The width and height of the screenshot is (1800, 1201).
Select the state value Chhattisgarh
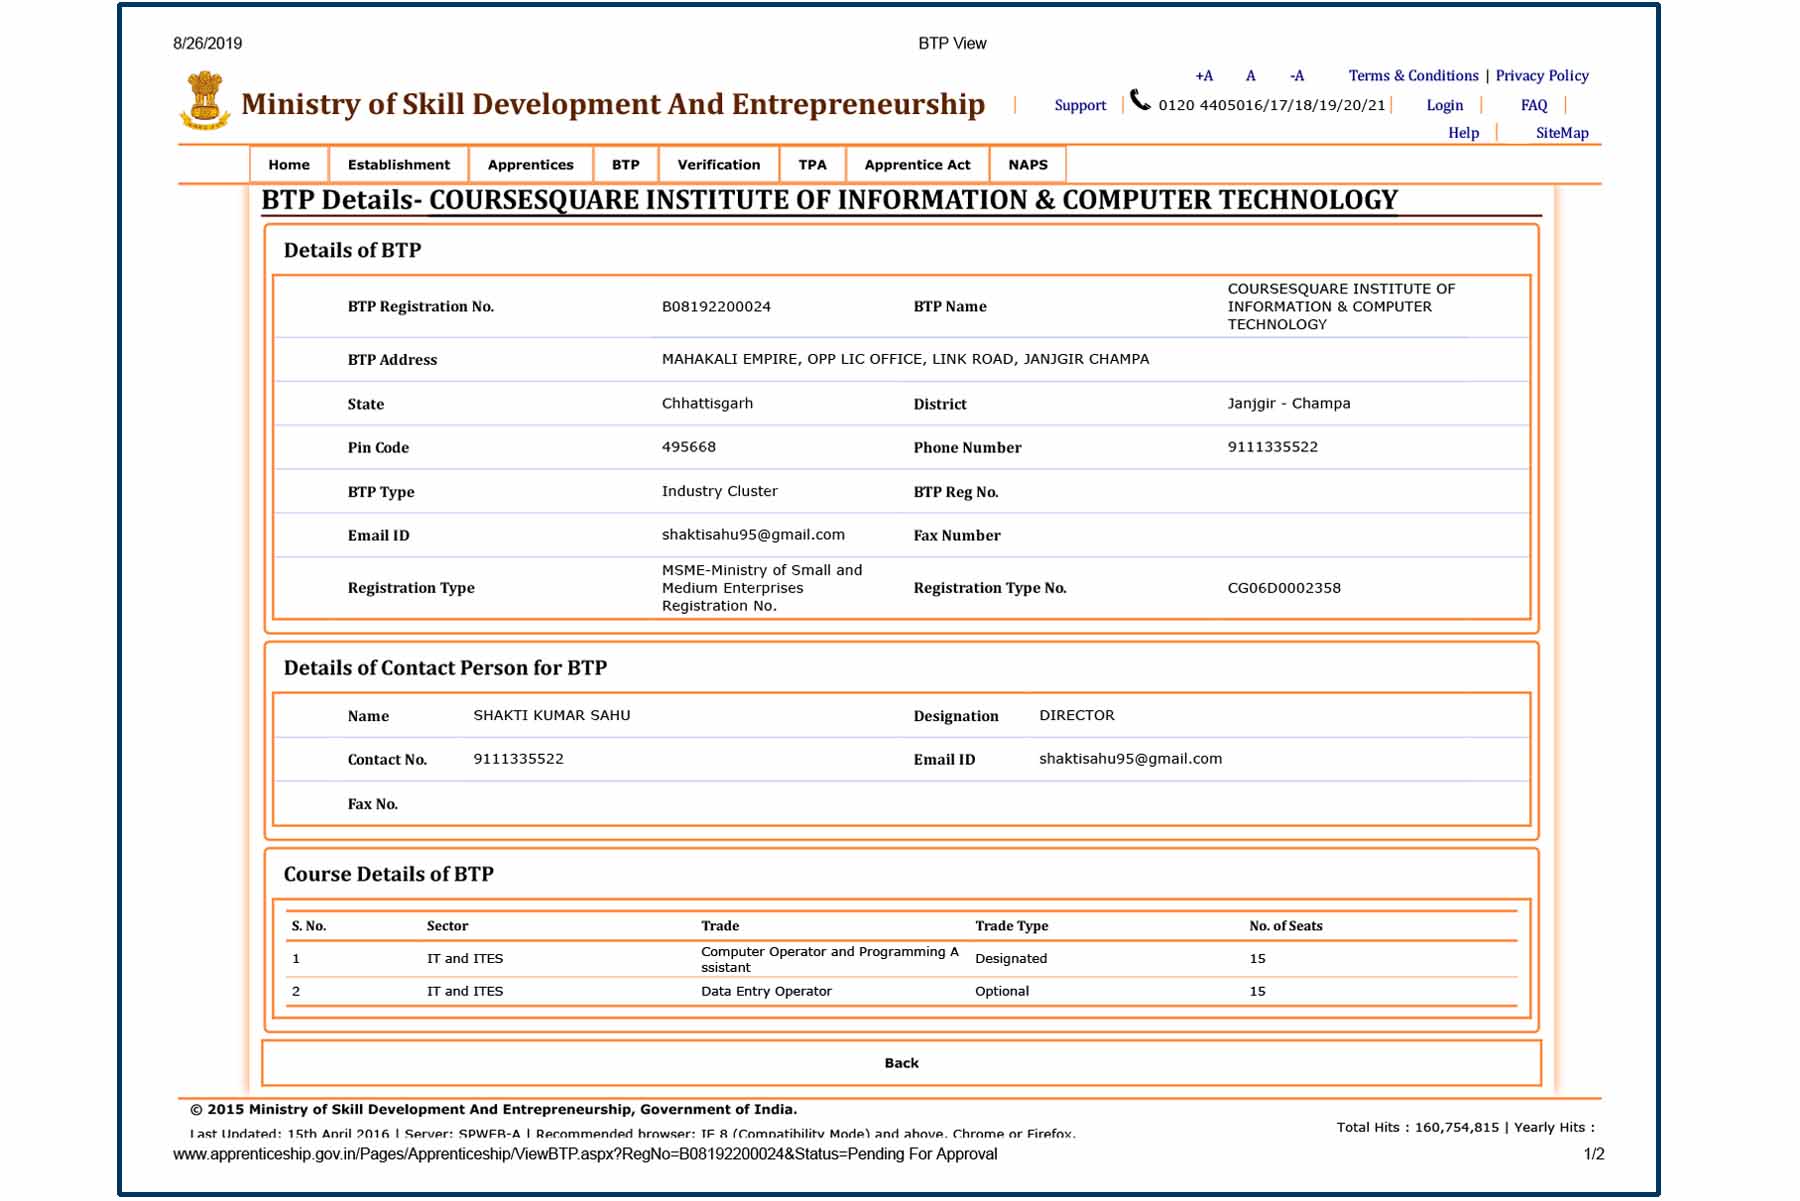click(x=707, y=404)
